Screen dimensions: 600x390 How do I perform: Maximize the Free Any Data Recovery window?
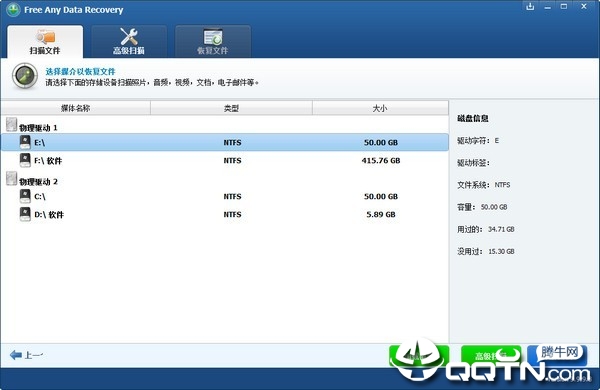point(564,7)
